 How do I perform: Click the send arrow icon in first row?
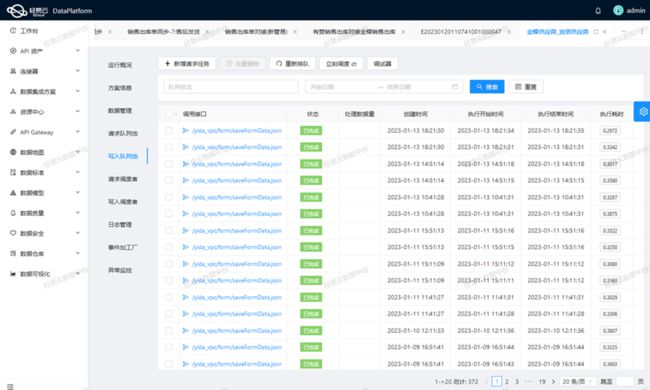tap(185, 131)
